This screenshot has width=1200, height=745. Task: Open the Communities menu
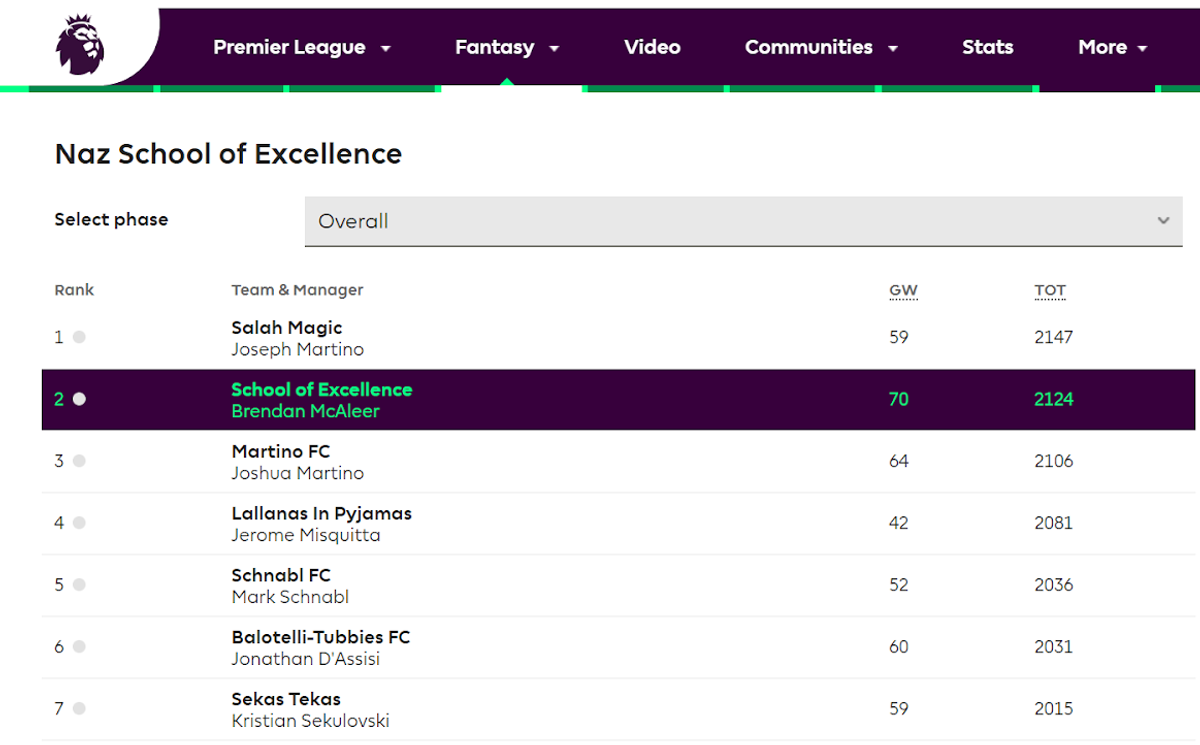click(821, 47)
